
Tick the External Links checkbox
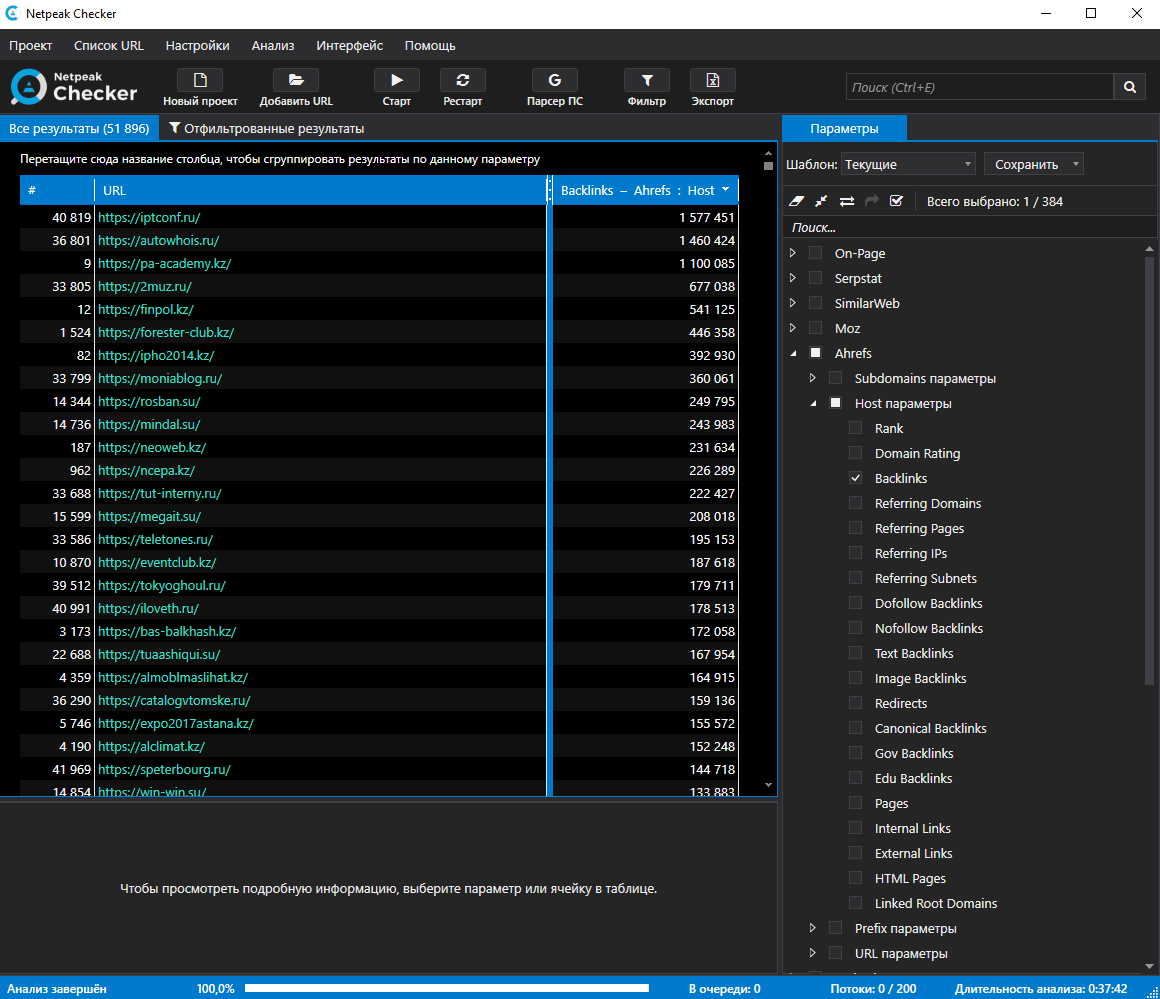coord(855,853)
